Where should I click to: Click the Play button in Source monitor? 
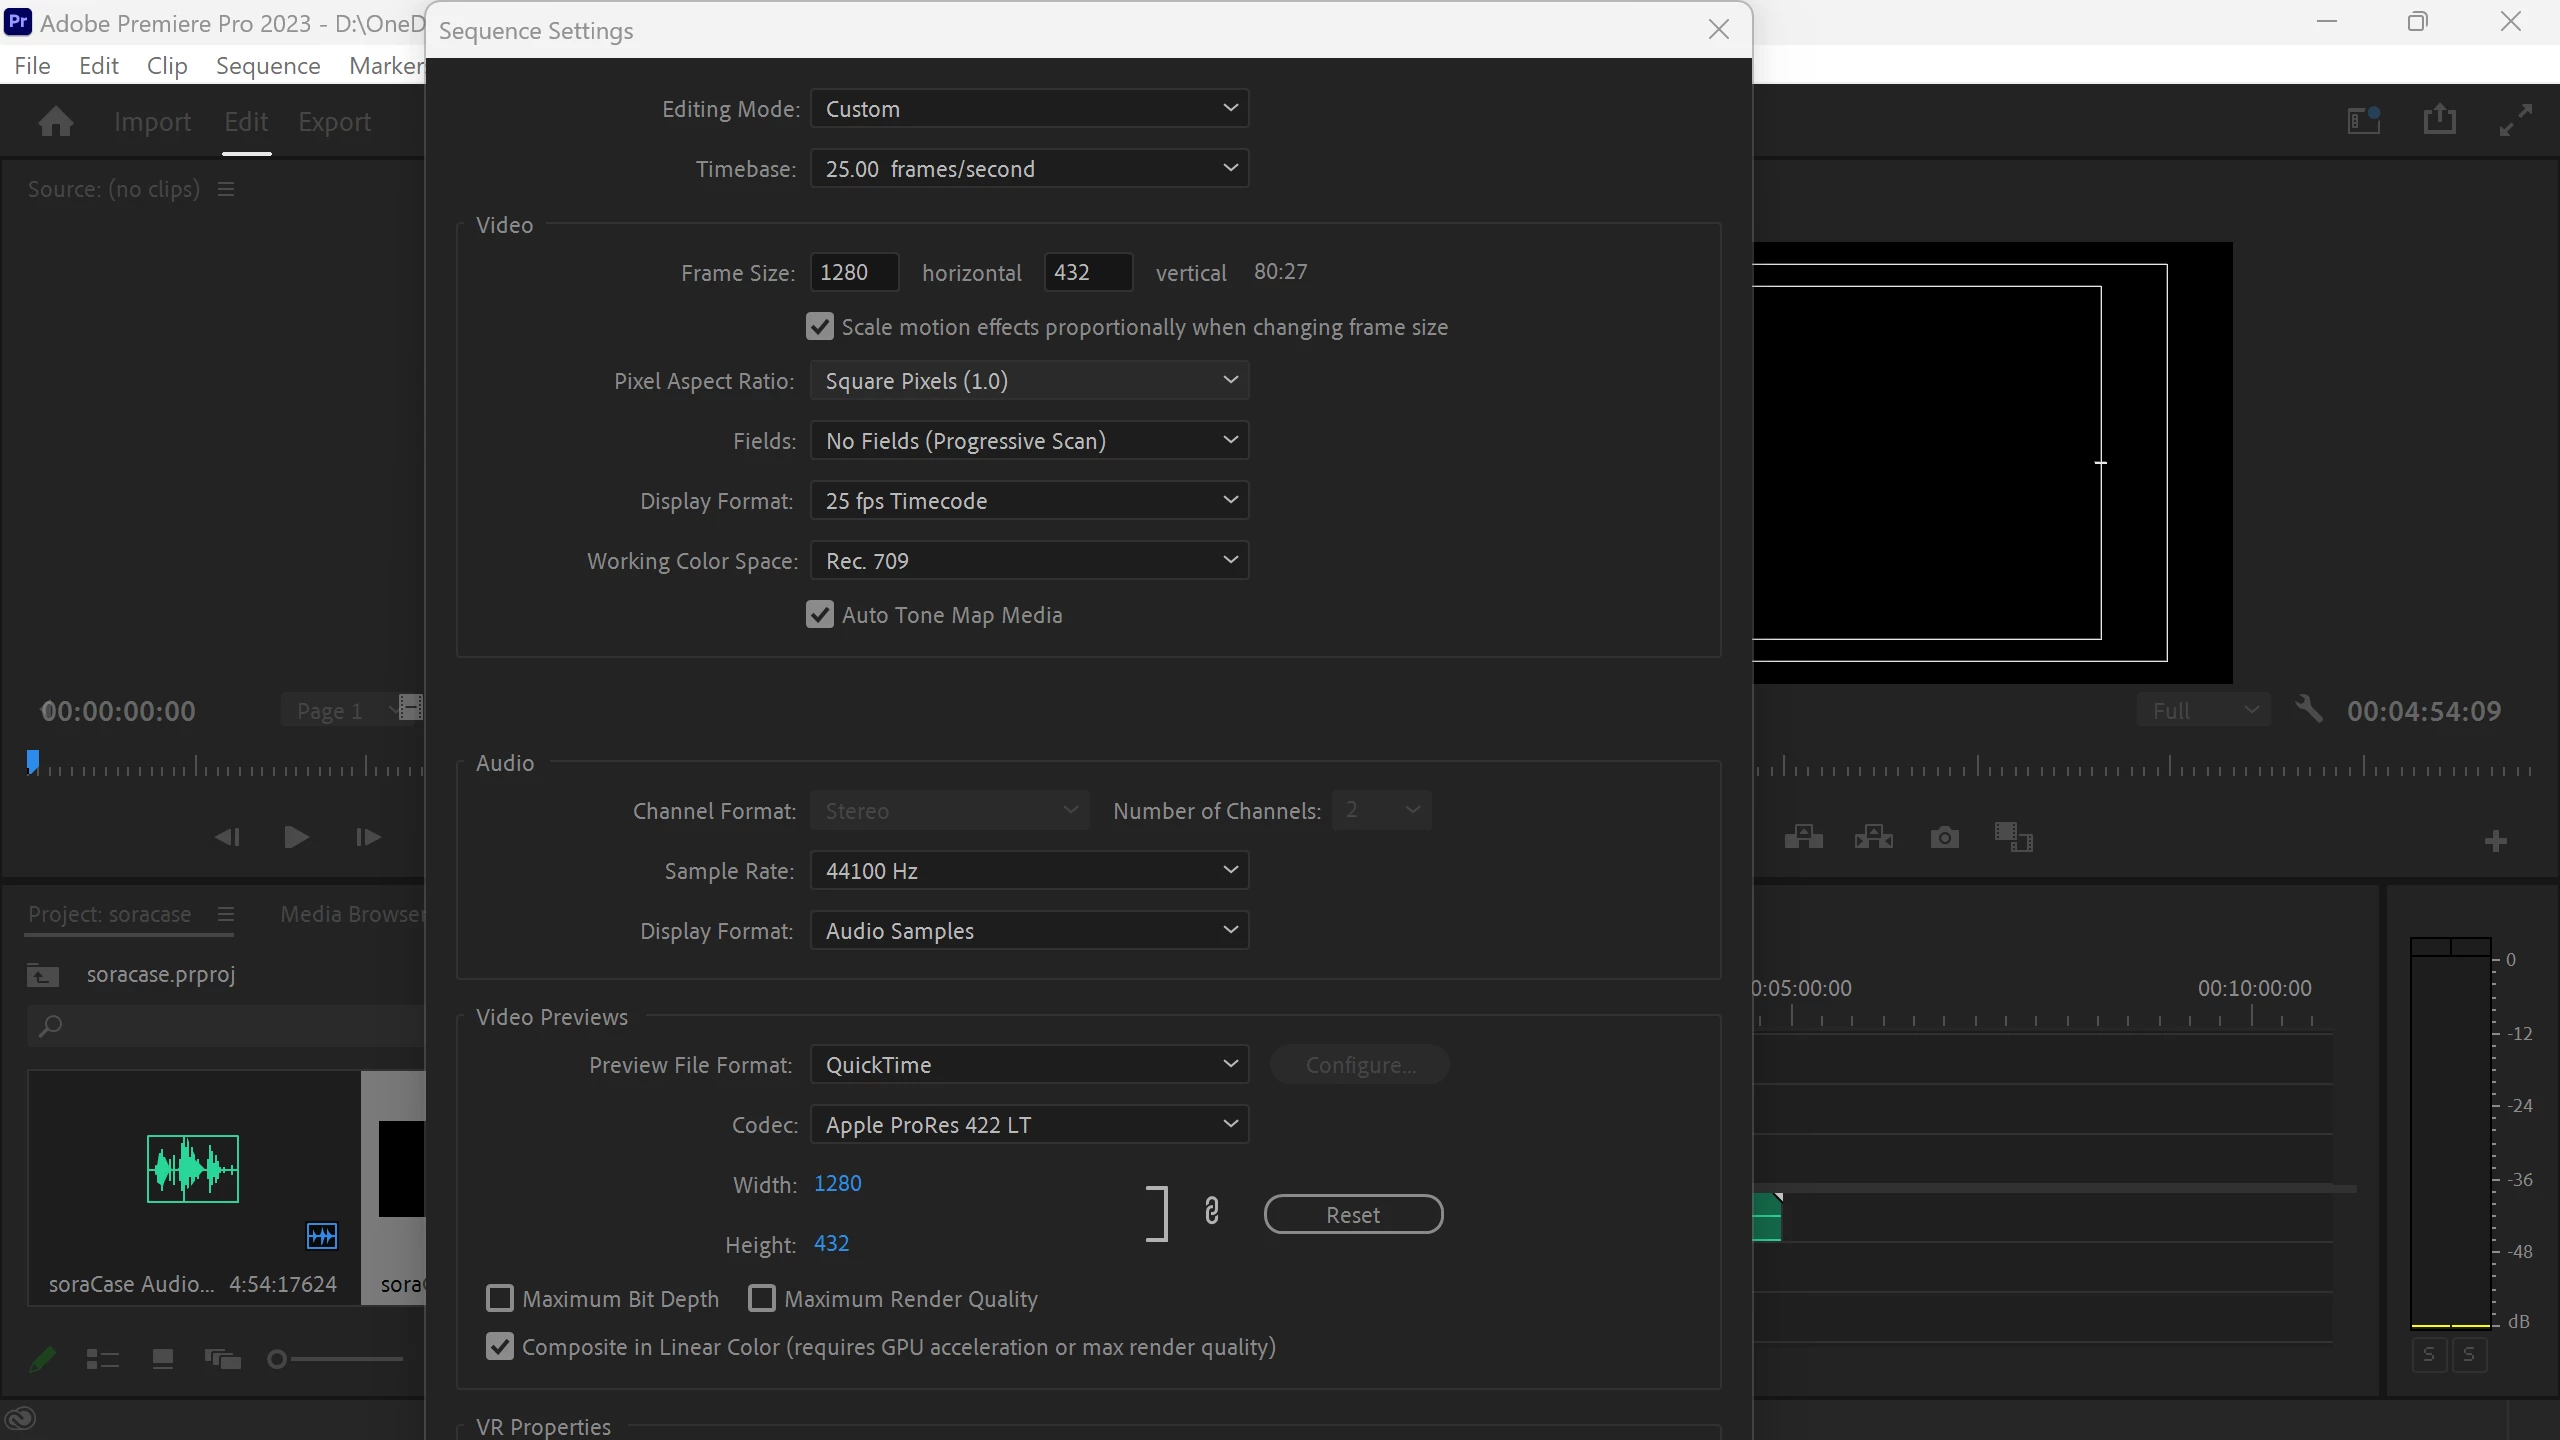[296, 837]
